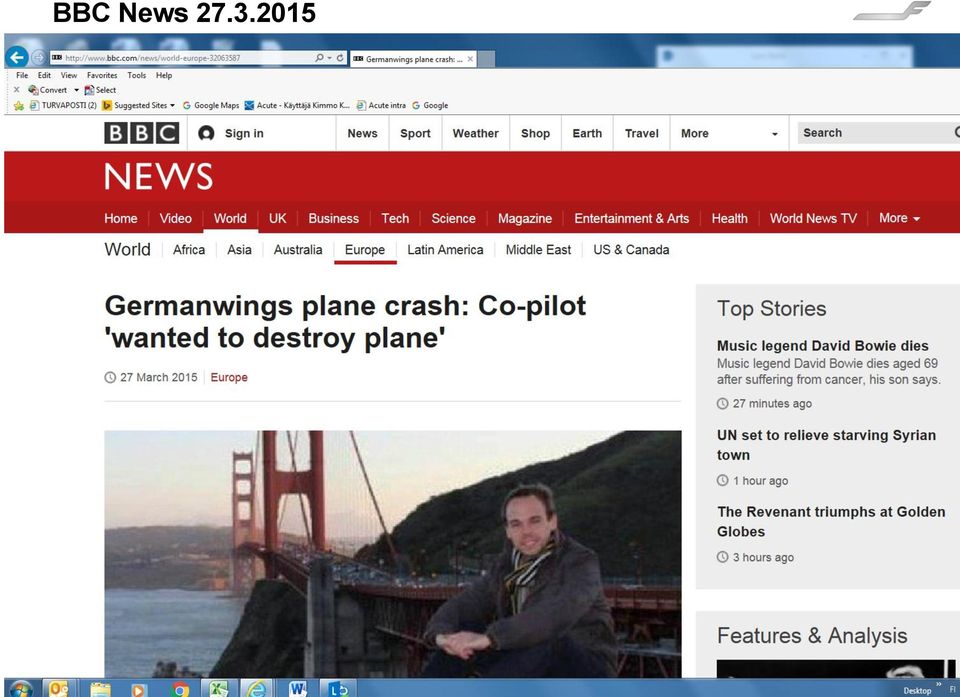This screenshot has height=697, width=960.
Task: Click the BBC Search field
Action: pyautogui.click(x=876, y=133)
